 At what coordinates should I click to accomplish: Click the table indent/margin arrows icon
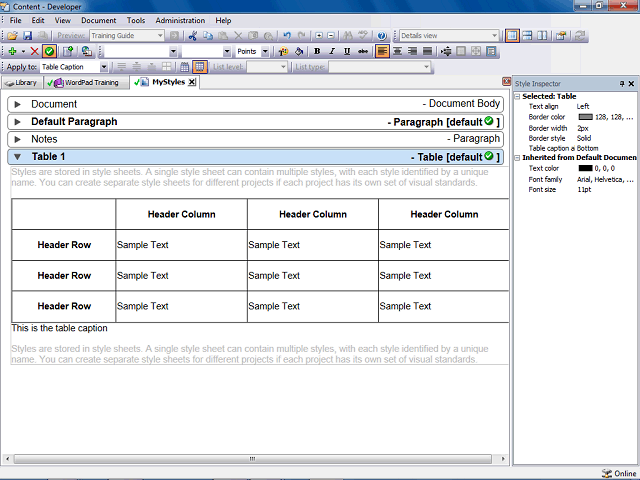pyautogui.click(x=446, y=51)
